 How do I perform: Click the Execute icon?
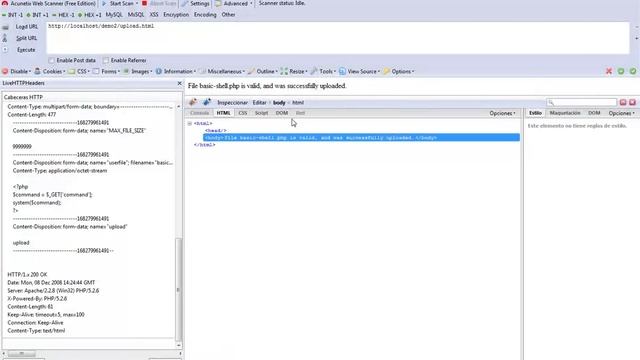point(5,50)
